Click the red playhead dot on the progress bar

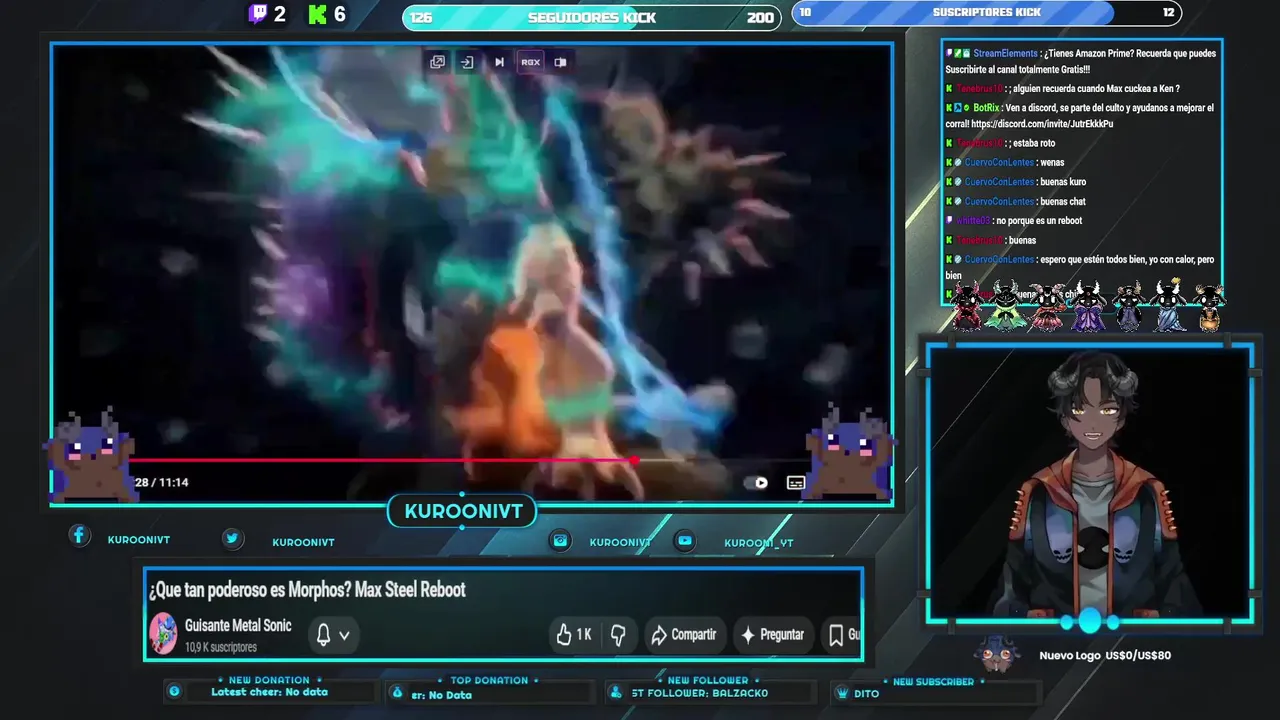(635, 460)
